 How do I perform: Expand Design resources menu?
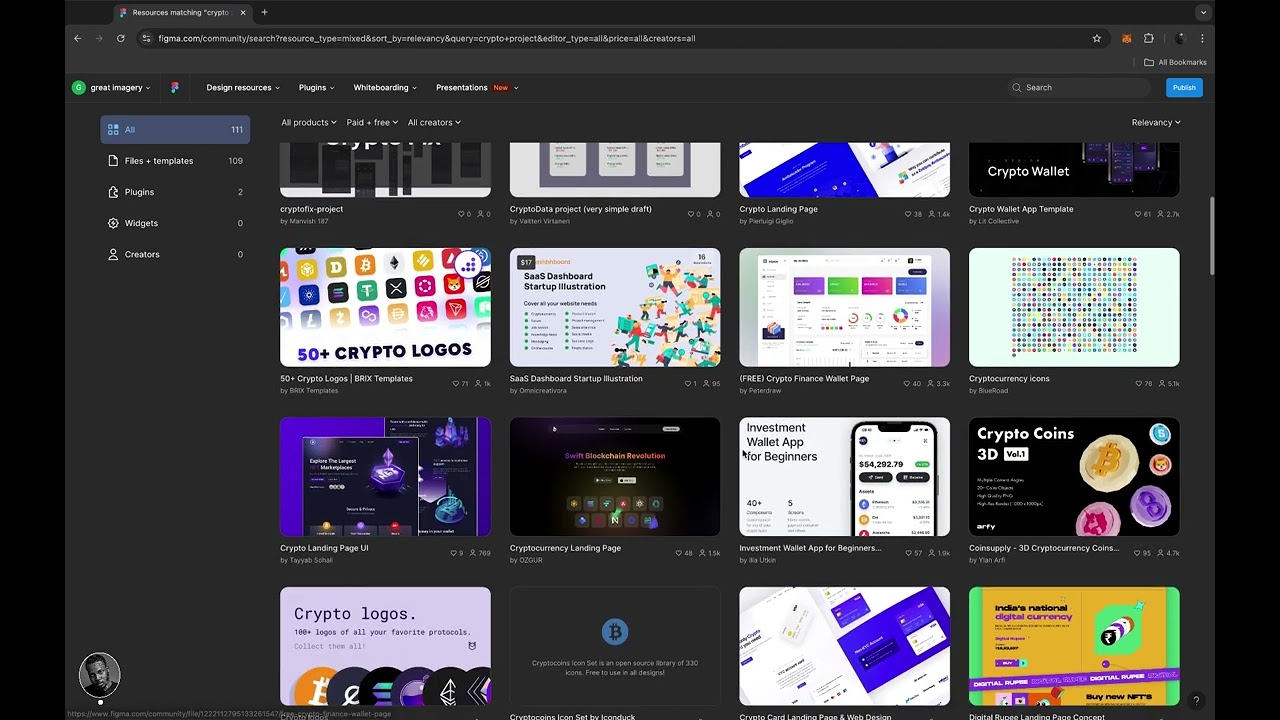pyautogui.click(x=243, y=87)
